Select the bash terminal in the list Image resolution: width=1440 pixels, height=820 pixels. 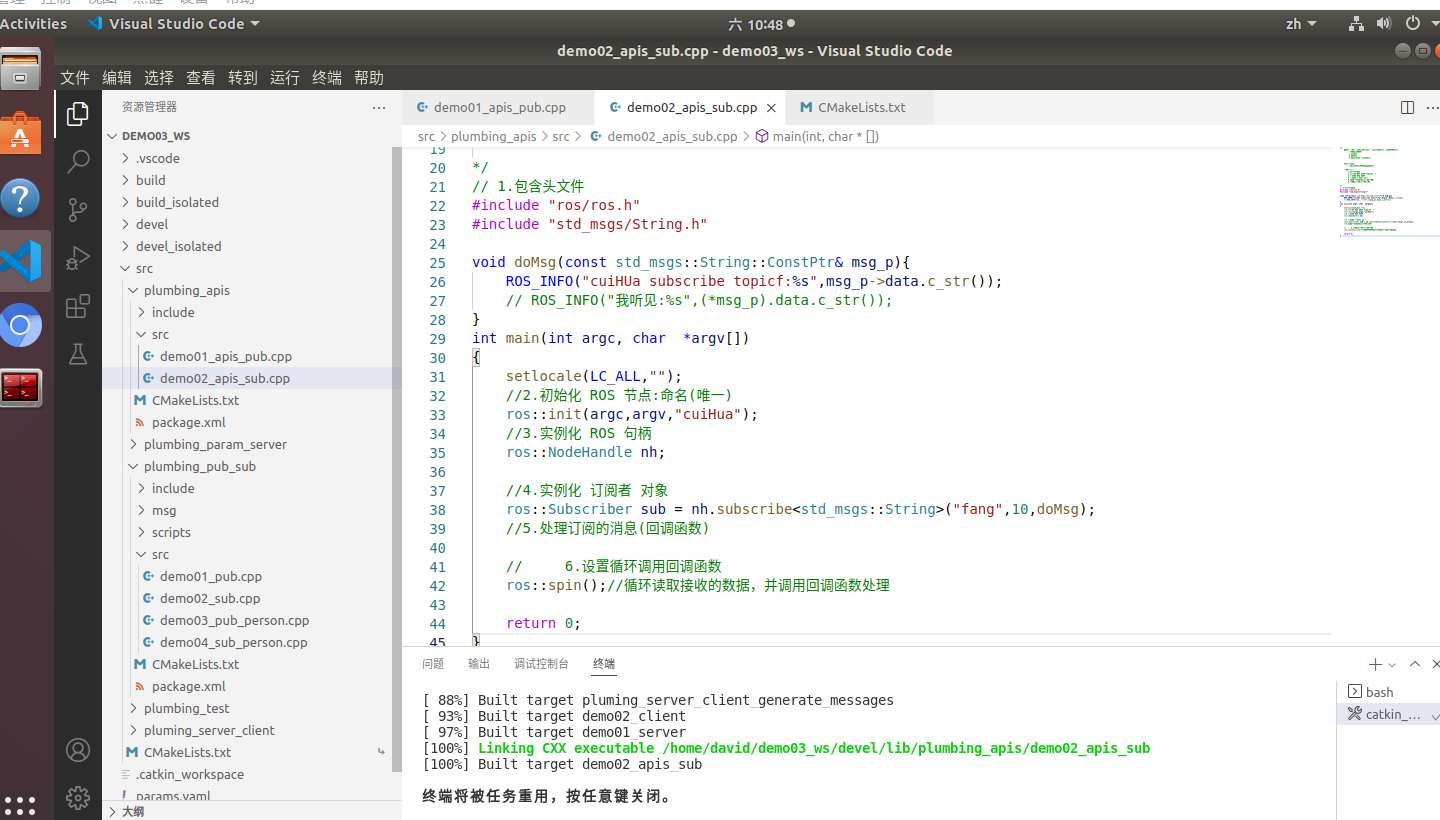[x=1381, y=691]
